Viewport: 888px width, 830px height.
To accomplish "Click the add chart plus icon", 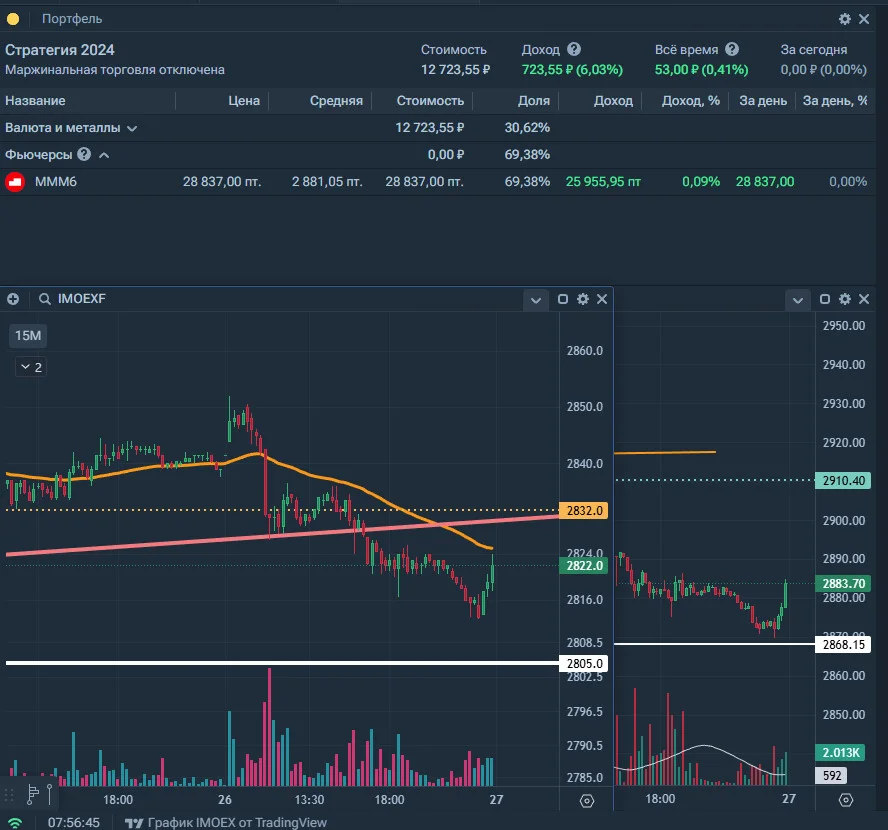I will pyautogui.click(x=13, y=299).
